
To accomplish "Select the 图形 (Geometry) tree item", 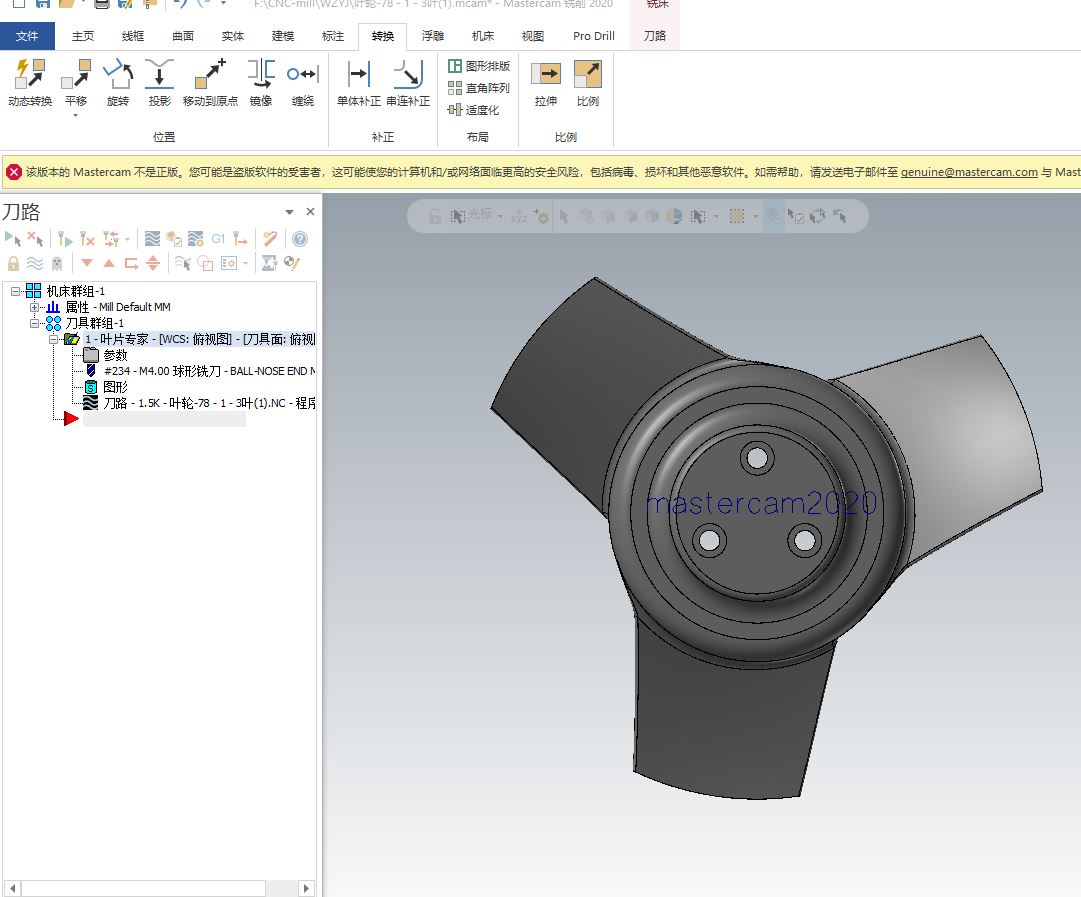I will click(x=115, y=387).
